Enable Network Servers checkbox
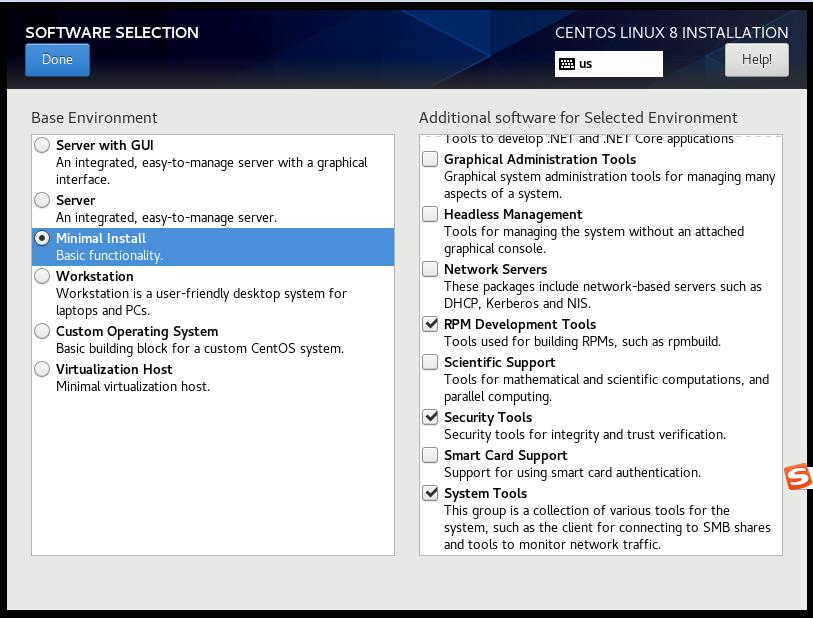The height and width of the screenshot is (618, 813). [430, 270]
